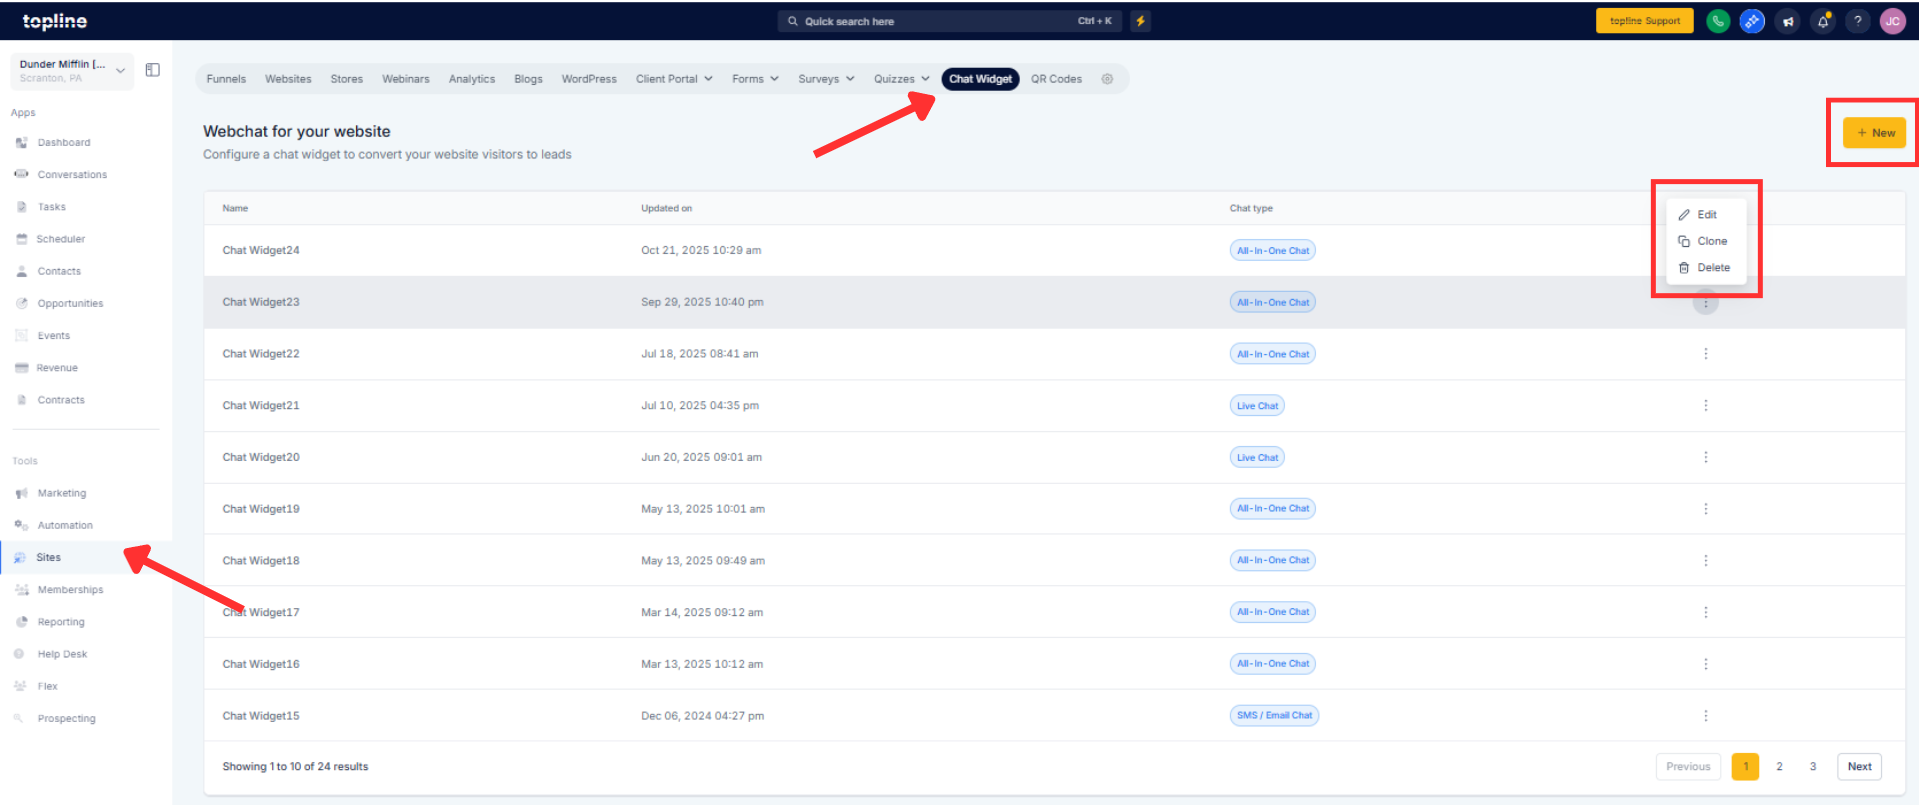The width and height of the screenshot is (1919, 805).
Task: Switch to the Websites tab
Action: click(288, 79)
